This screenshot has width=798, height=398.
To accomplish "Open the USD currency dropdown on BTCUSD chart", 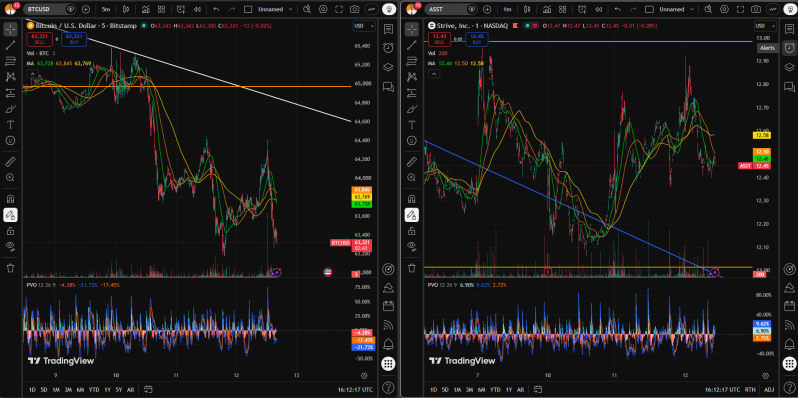I will click(x=363, y=26).
